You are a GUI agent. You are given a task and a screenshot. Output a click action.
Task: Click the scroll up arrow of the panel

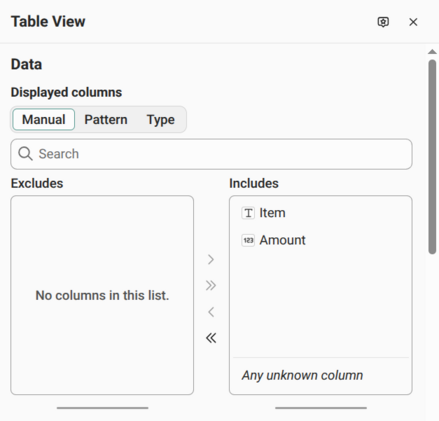(432, 52)
